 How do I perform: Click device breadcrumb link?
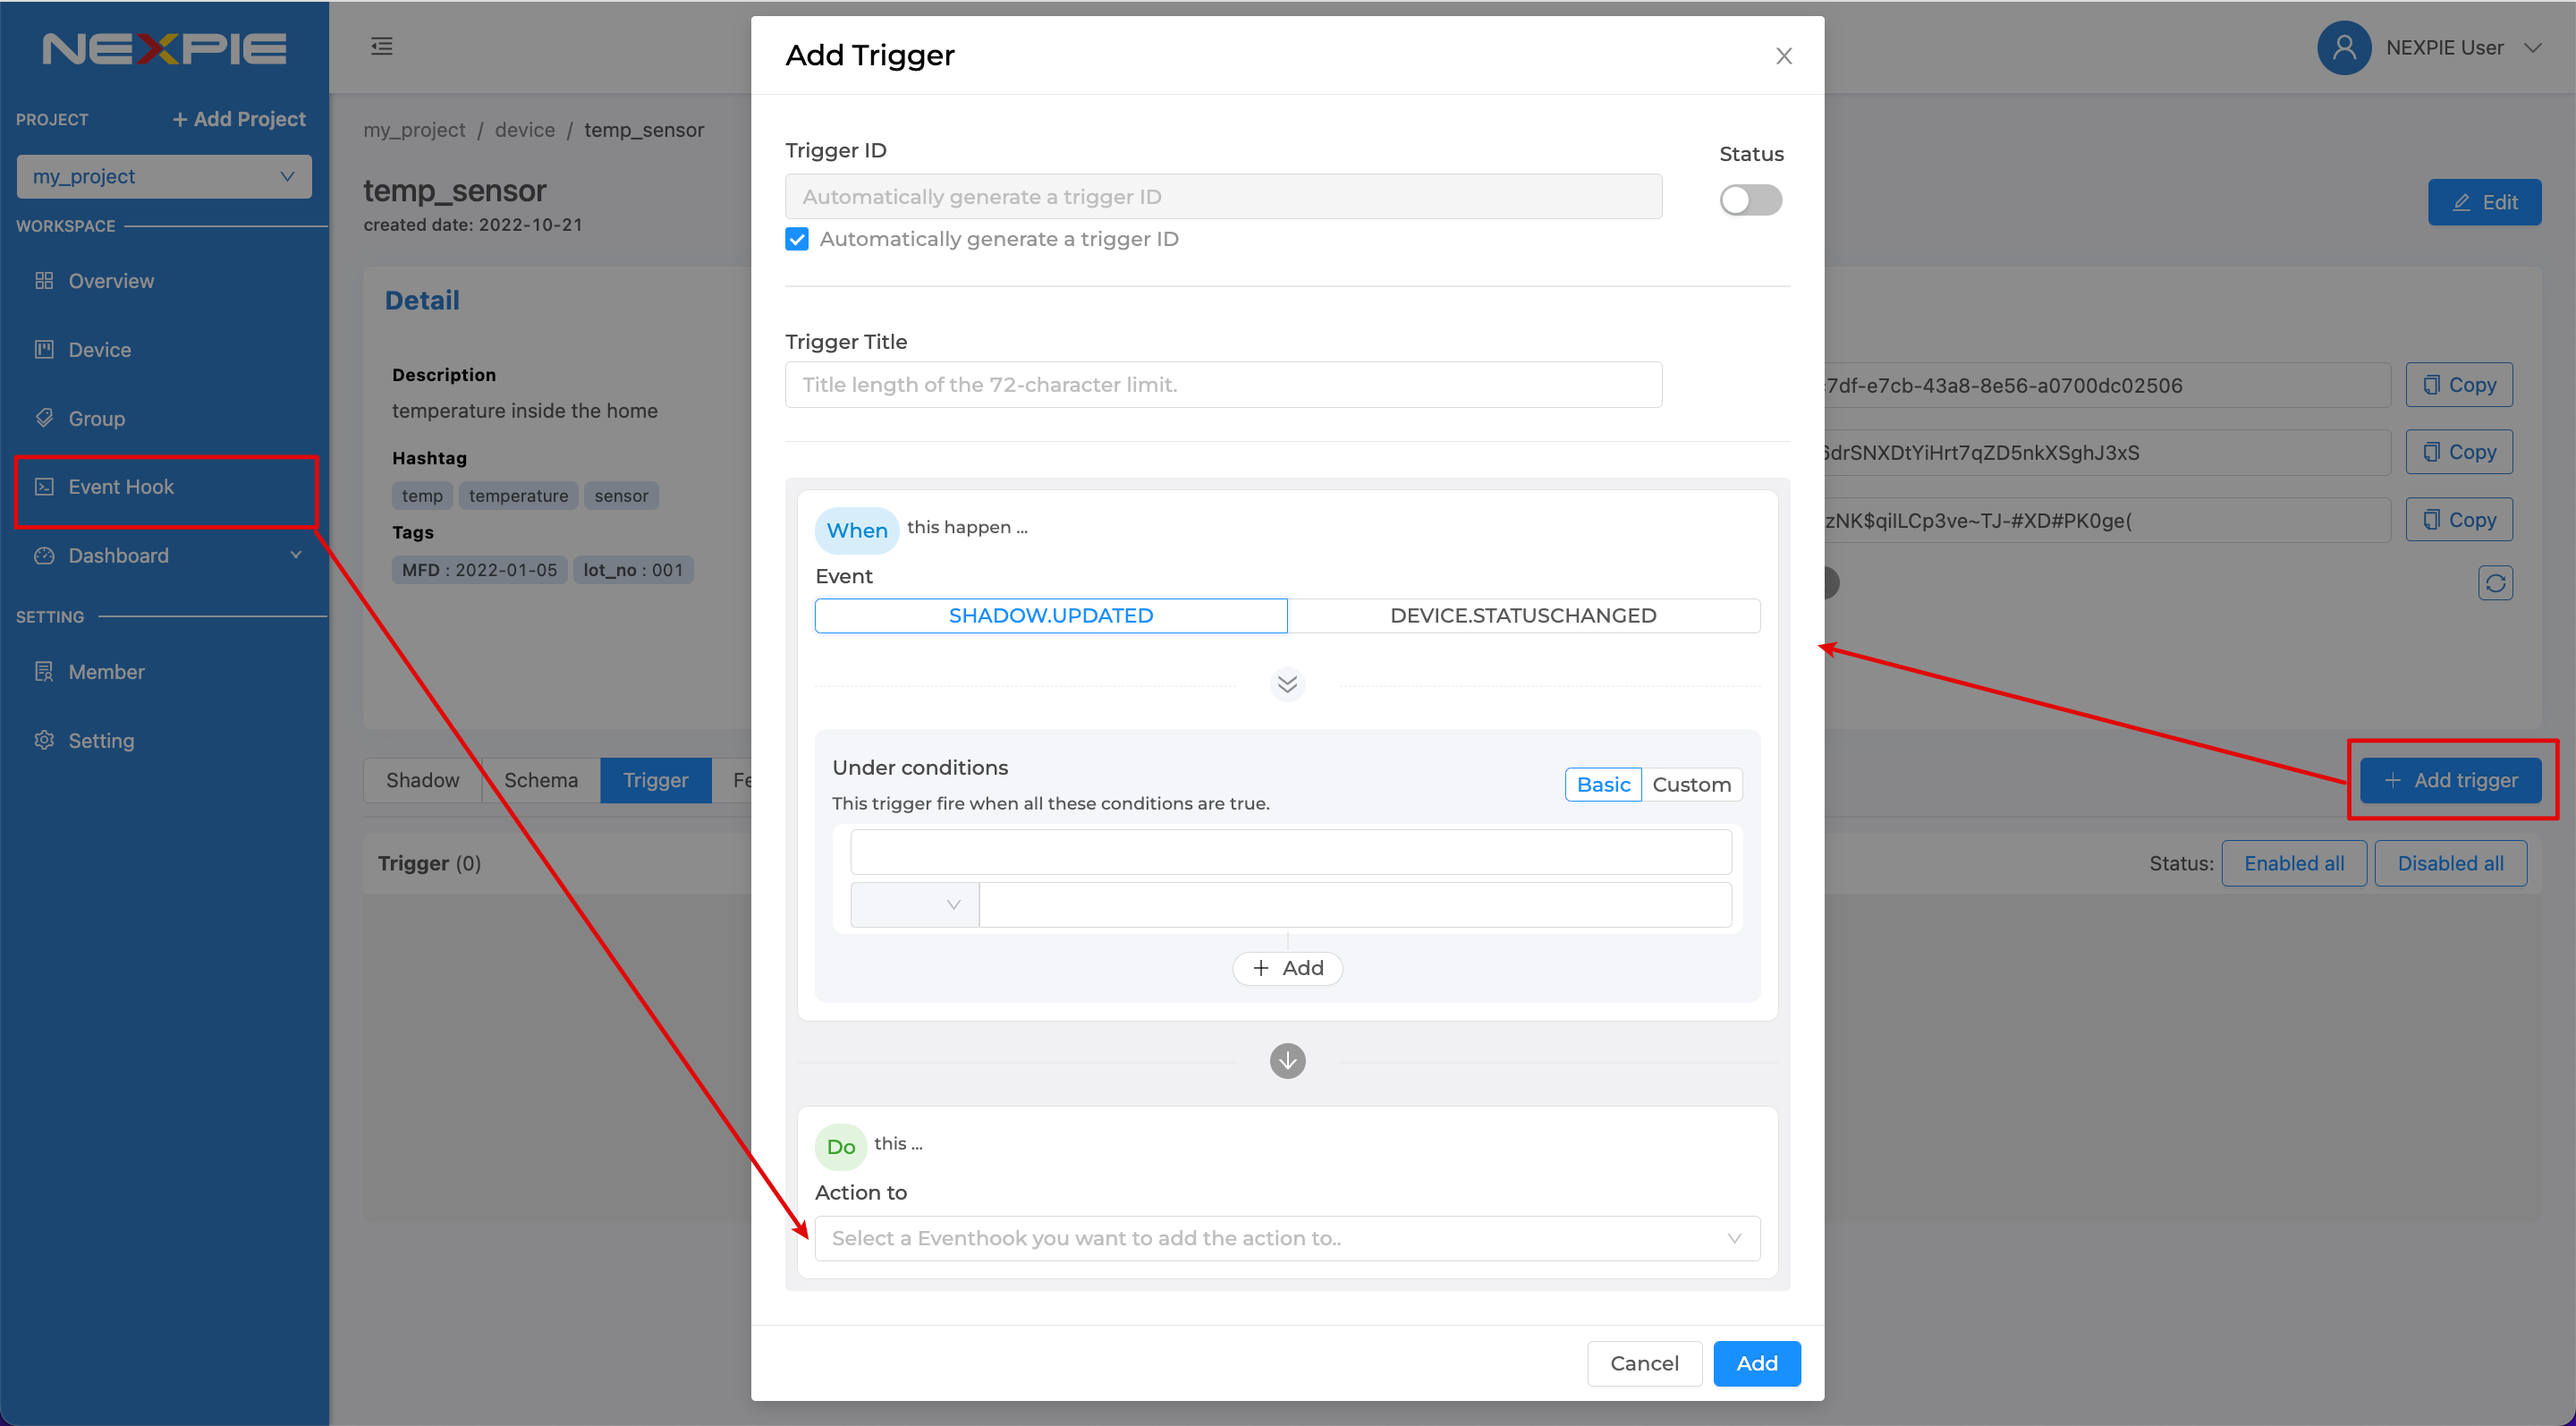[525, 130]
